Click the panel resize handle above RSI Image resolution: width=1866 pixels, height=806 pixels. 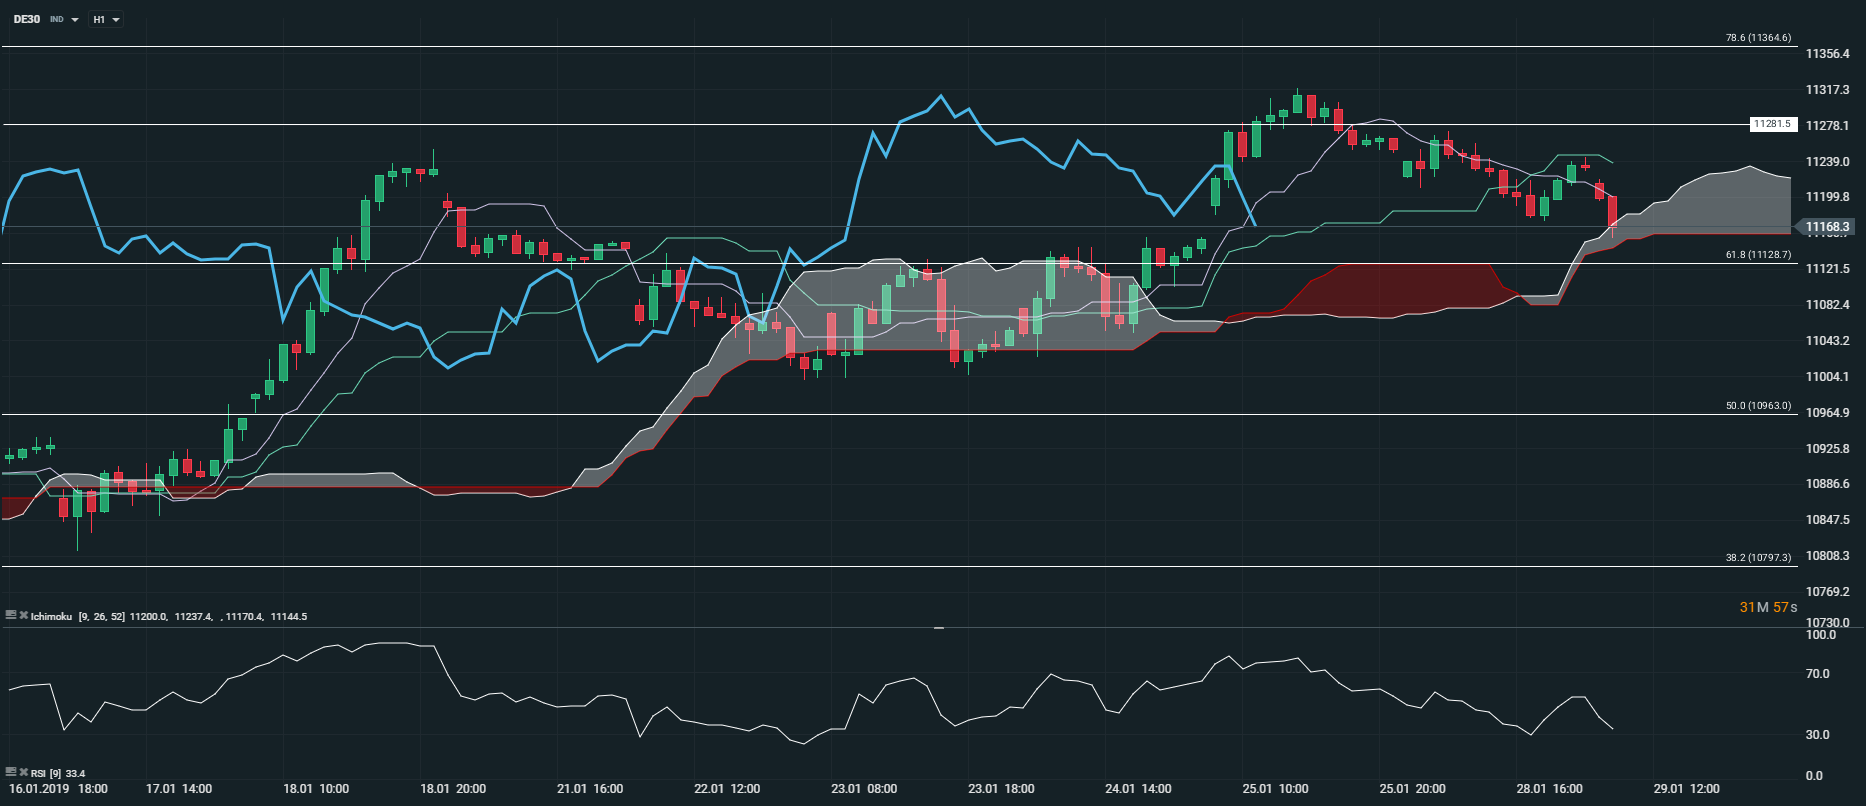[939, 628]
